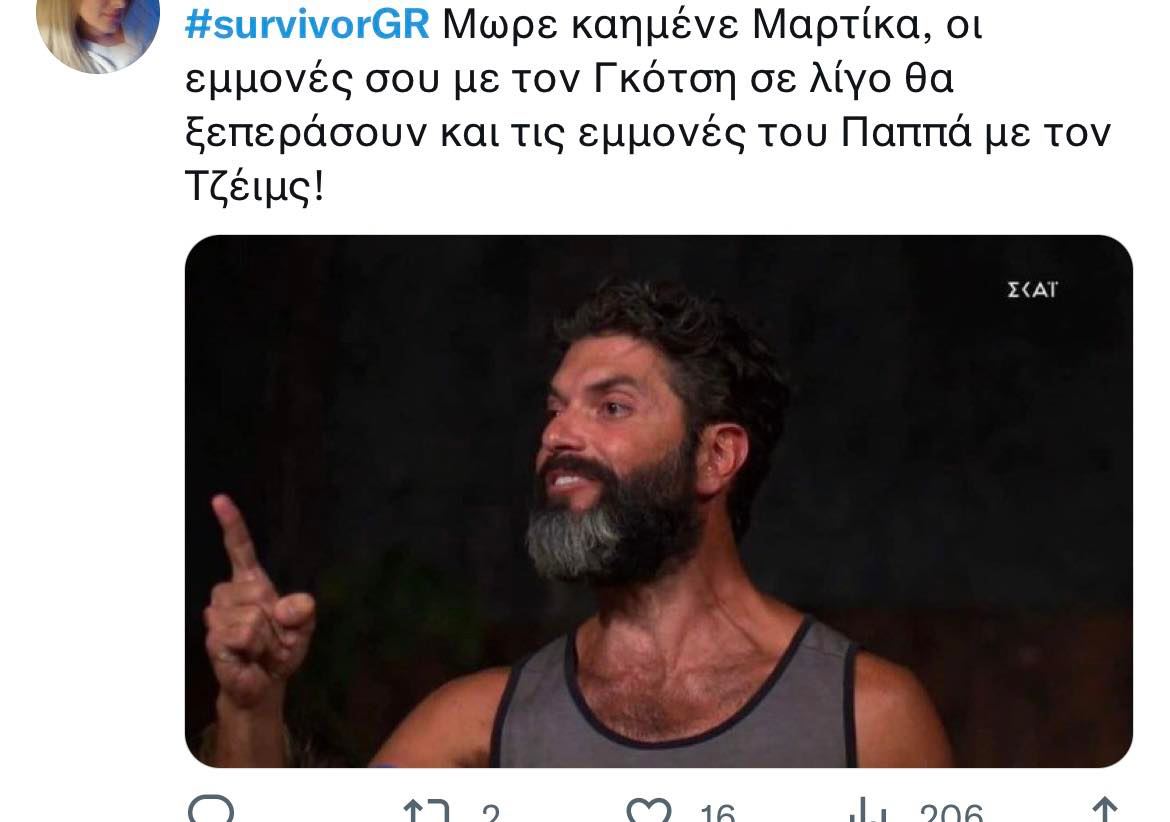1170x822 pixels.
Task: Click the name Παππά in the tweet text
Action: tap(906, 134)
